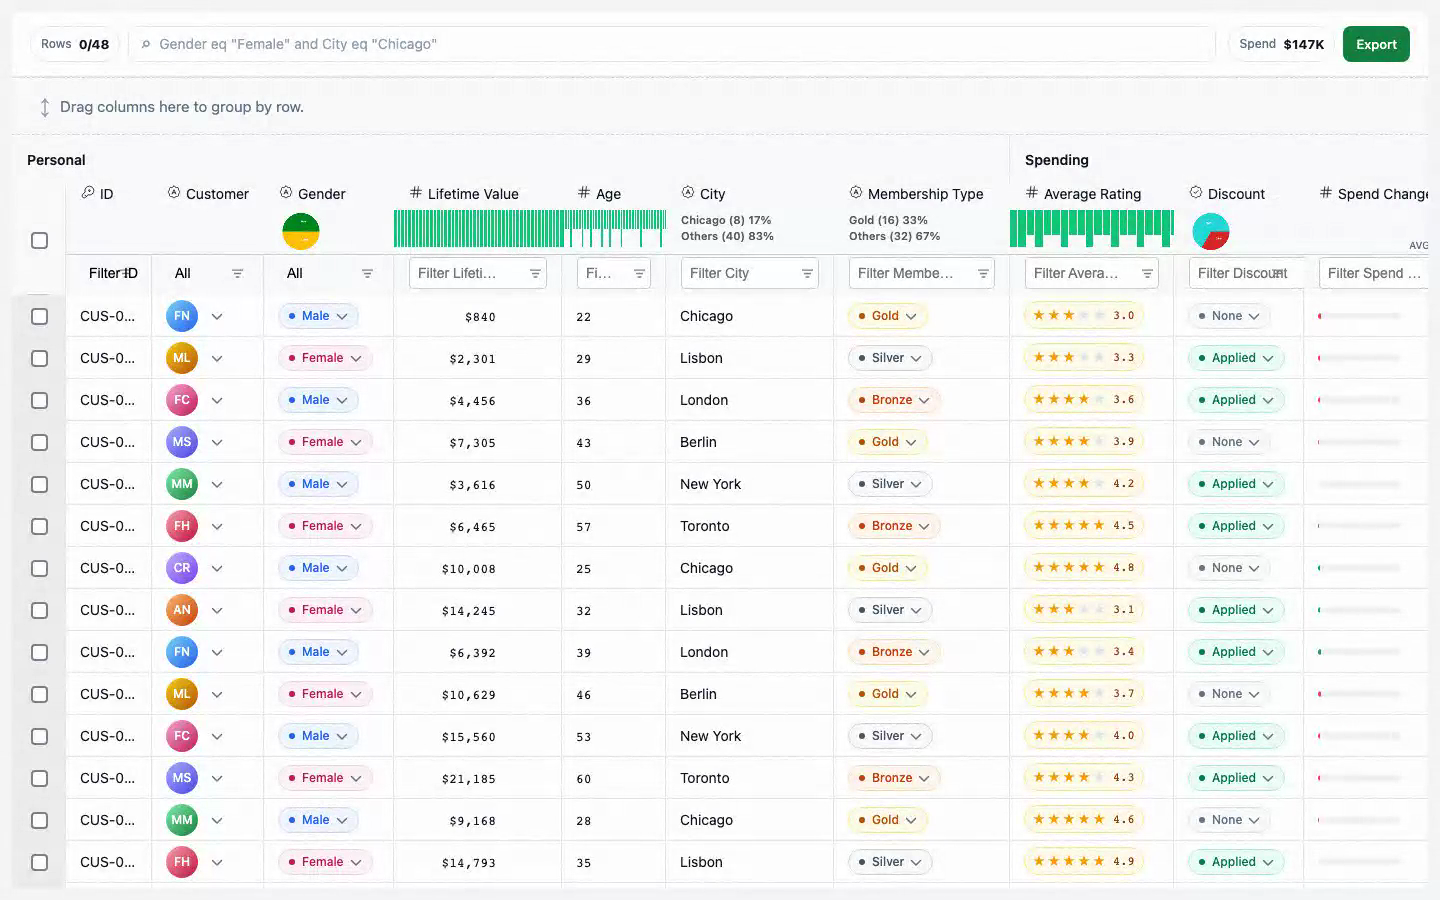Click the Gender pie chart summary
The image size is (1440, 900).
301,232
